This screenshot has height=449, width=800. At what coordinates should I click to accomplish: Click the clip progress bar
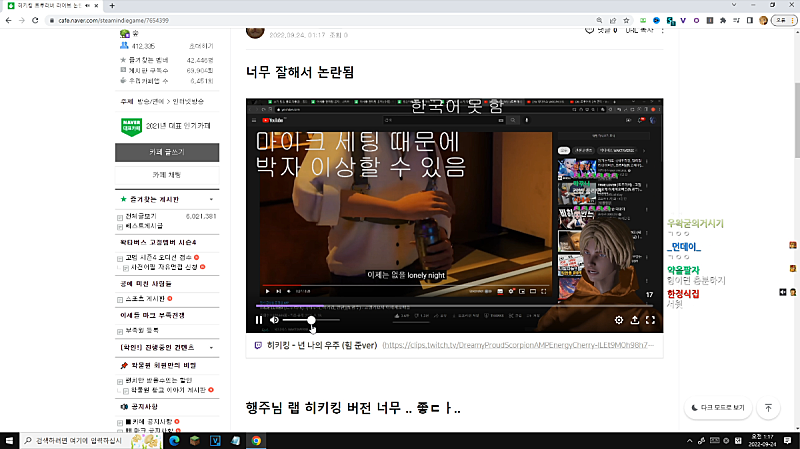click(454, 306)
